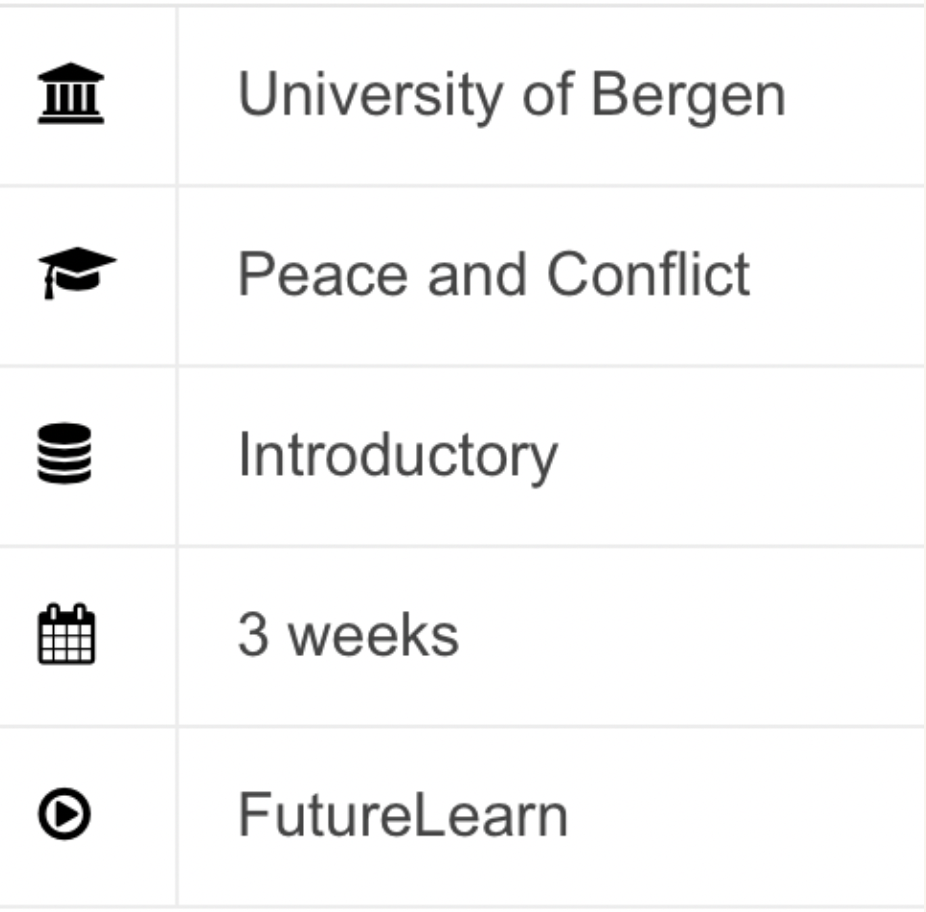Click the calendar icon's top binding rings
The image size is (926, 912).
click(x=66, y=612)
